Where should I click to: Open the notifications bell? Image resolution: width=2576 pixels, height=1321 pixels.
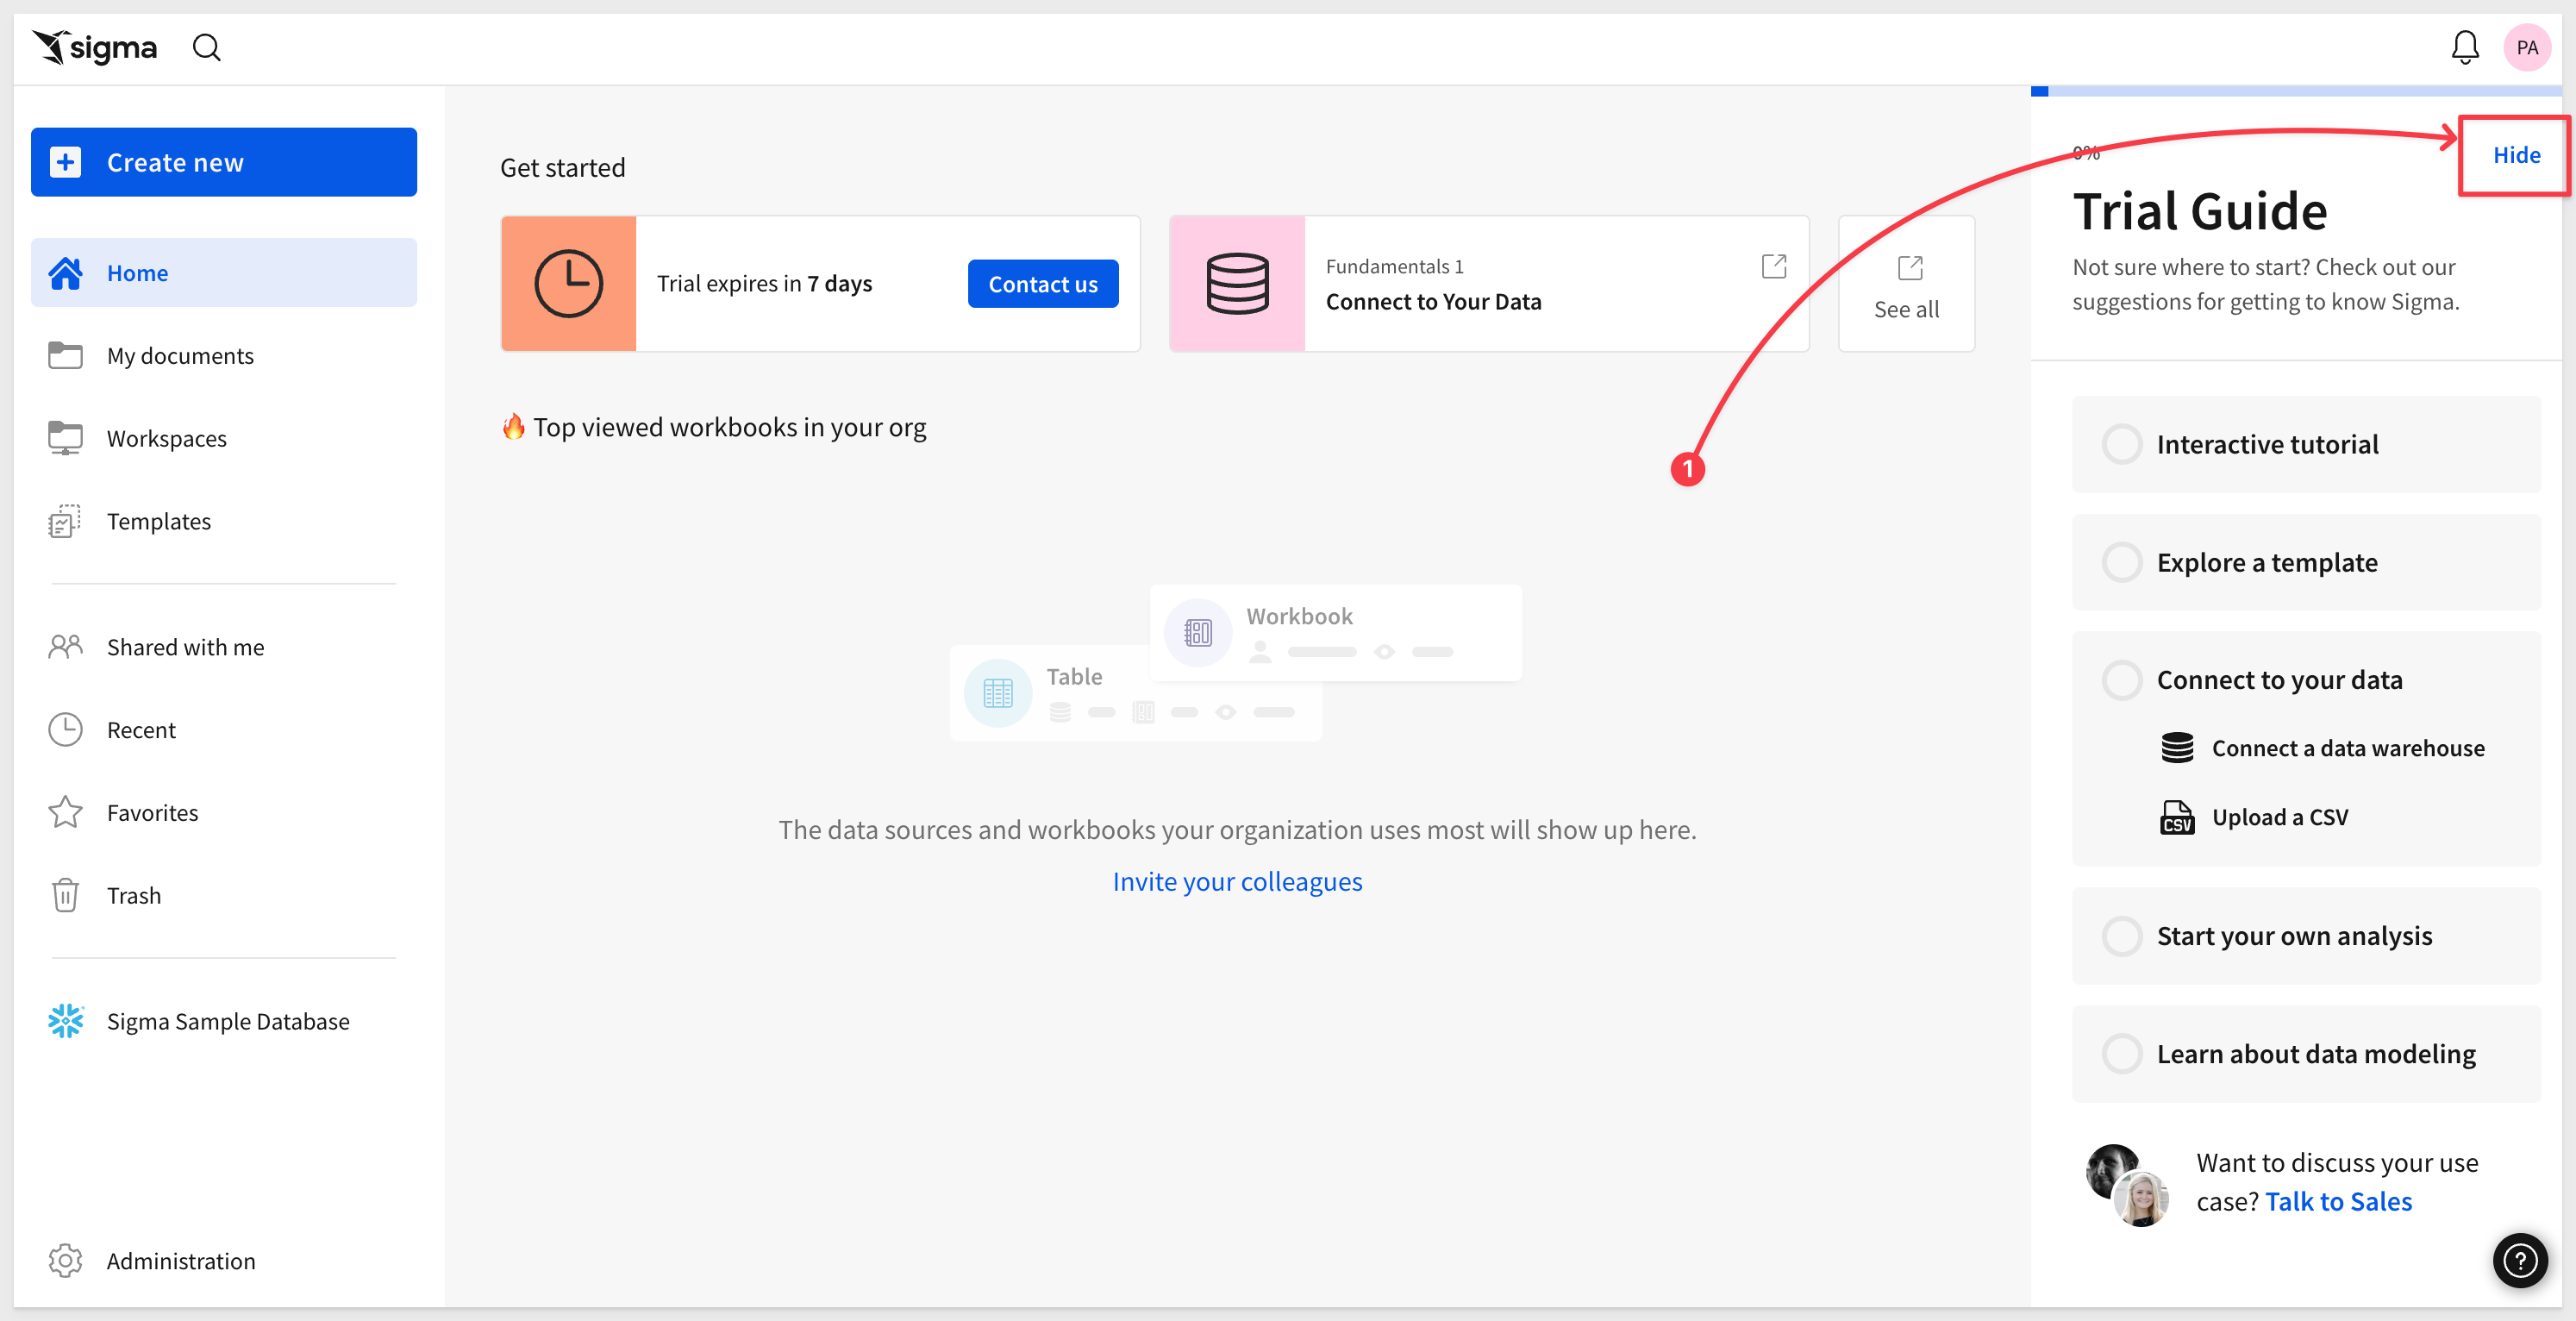tap(2465, 47)
